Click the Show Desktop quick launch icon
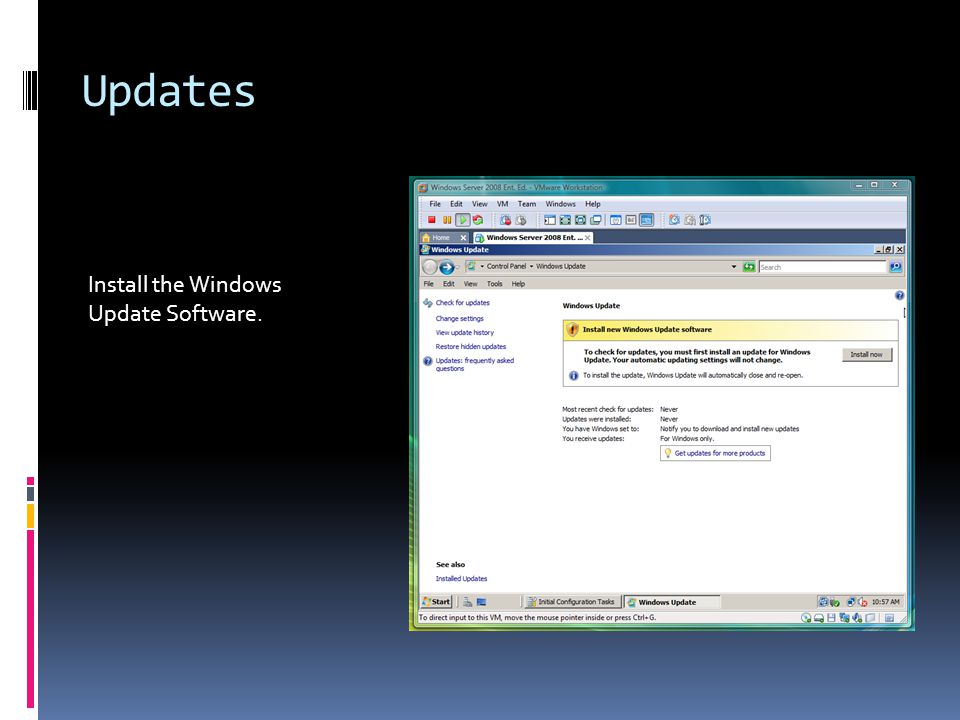Image resolution: width=960 pixels, height=720 pixels. [481, 602]
